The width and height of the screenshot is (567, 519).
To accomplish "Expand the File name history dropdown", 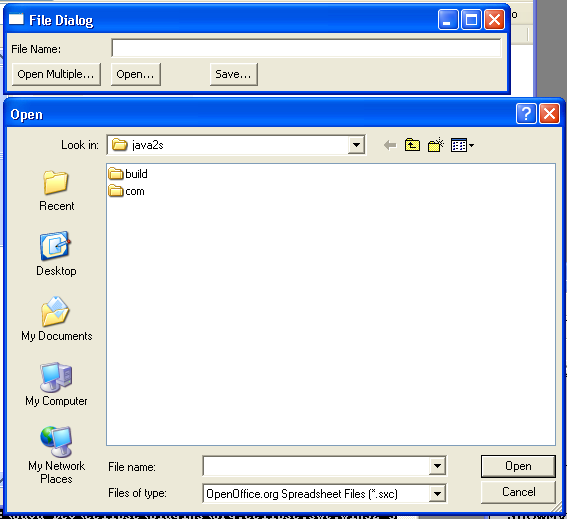I will click(437, 466).
